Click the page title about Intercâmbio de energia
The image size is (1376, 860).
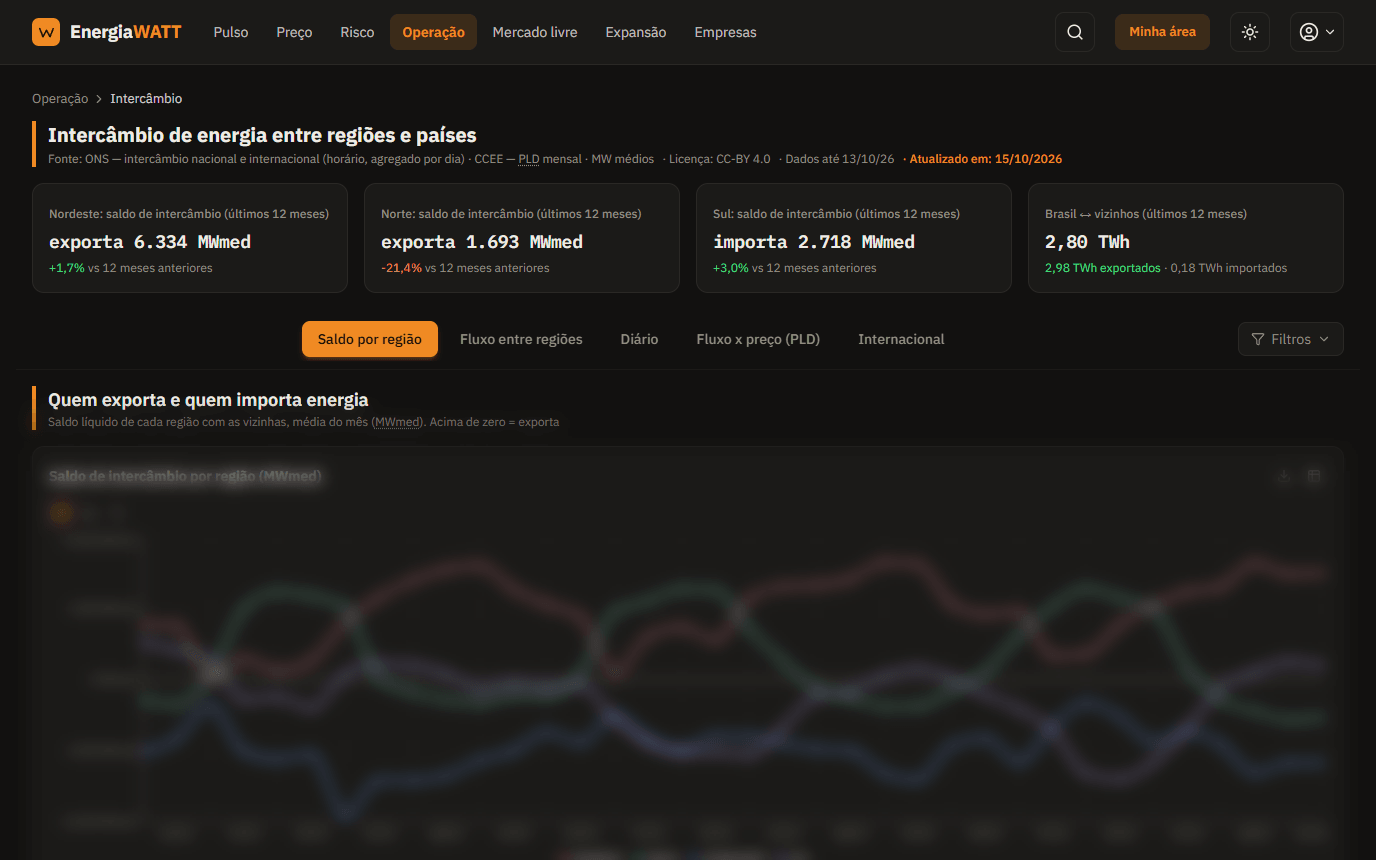(262, 135)
